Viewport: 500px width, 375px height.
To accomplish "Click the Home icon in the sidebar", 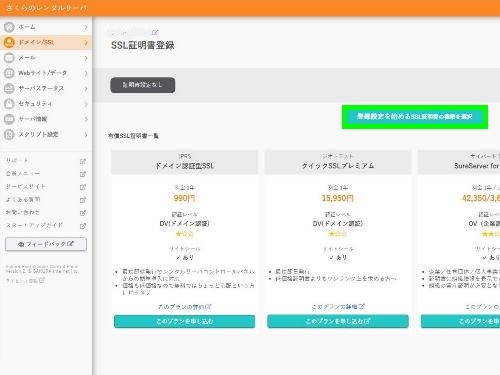I will click(x=9, y=27).
